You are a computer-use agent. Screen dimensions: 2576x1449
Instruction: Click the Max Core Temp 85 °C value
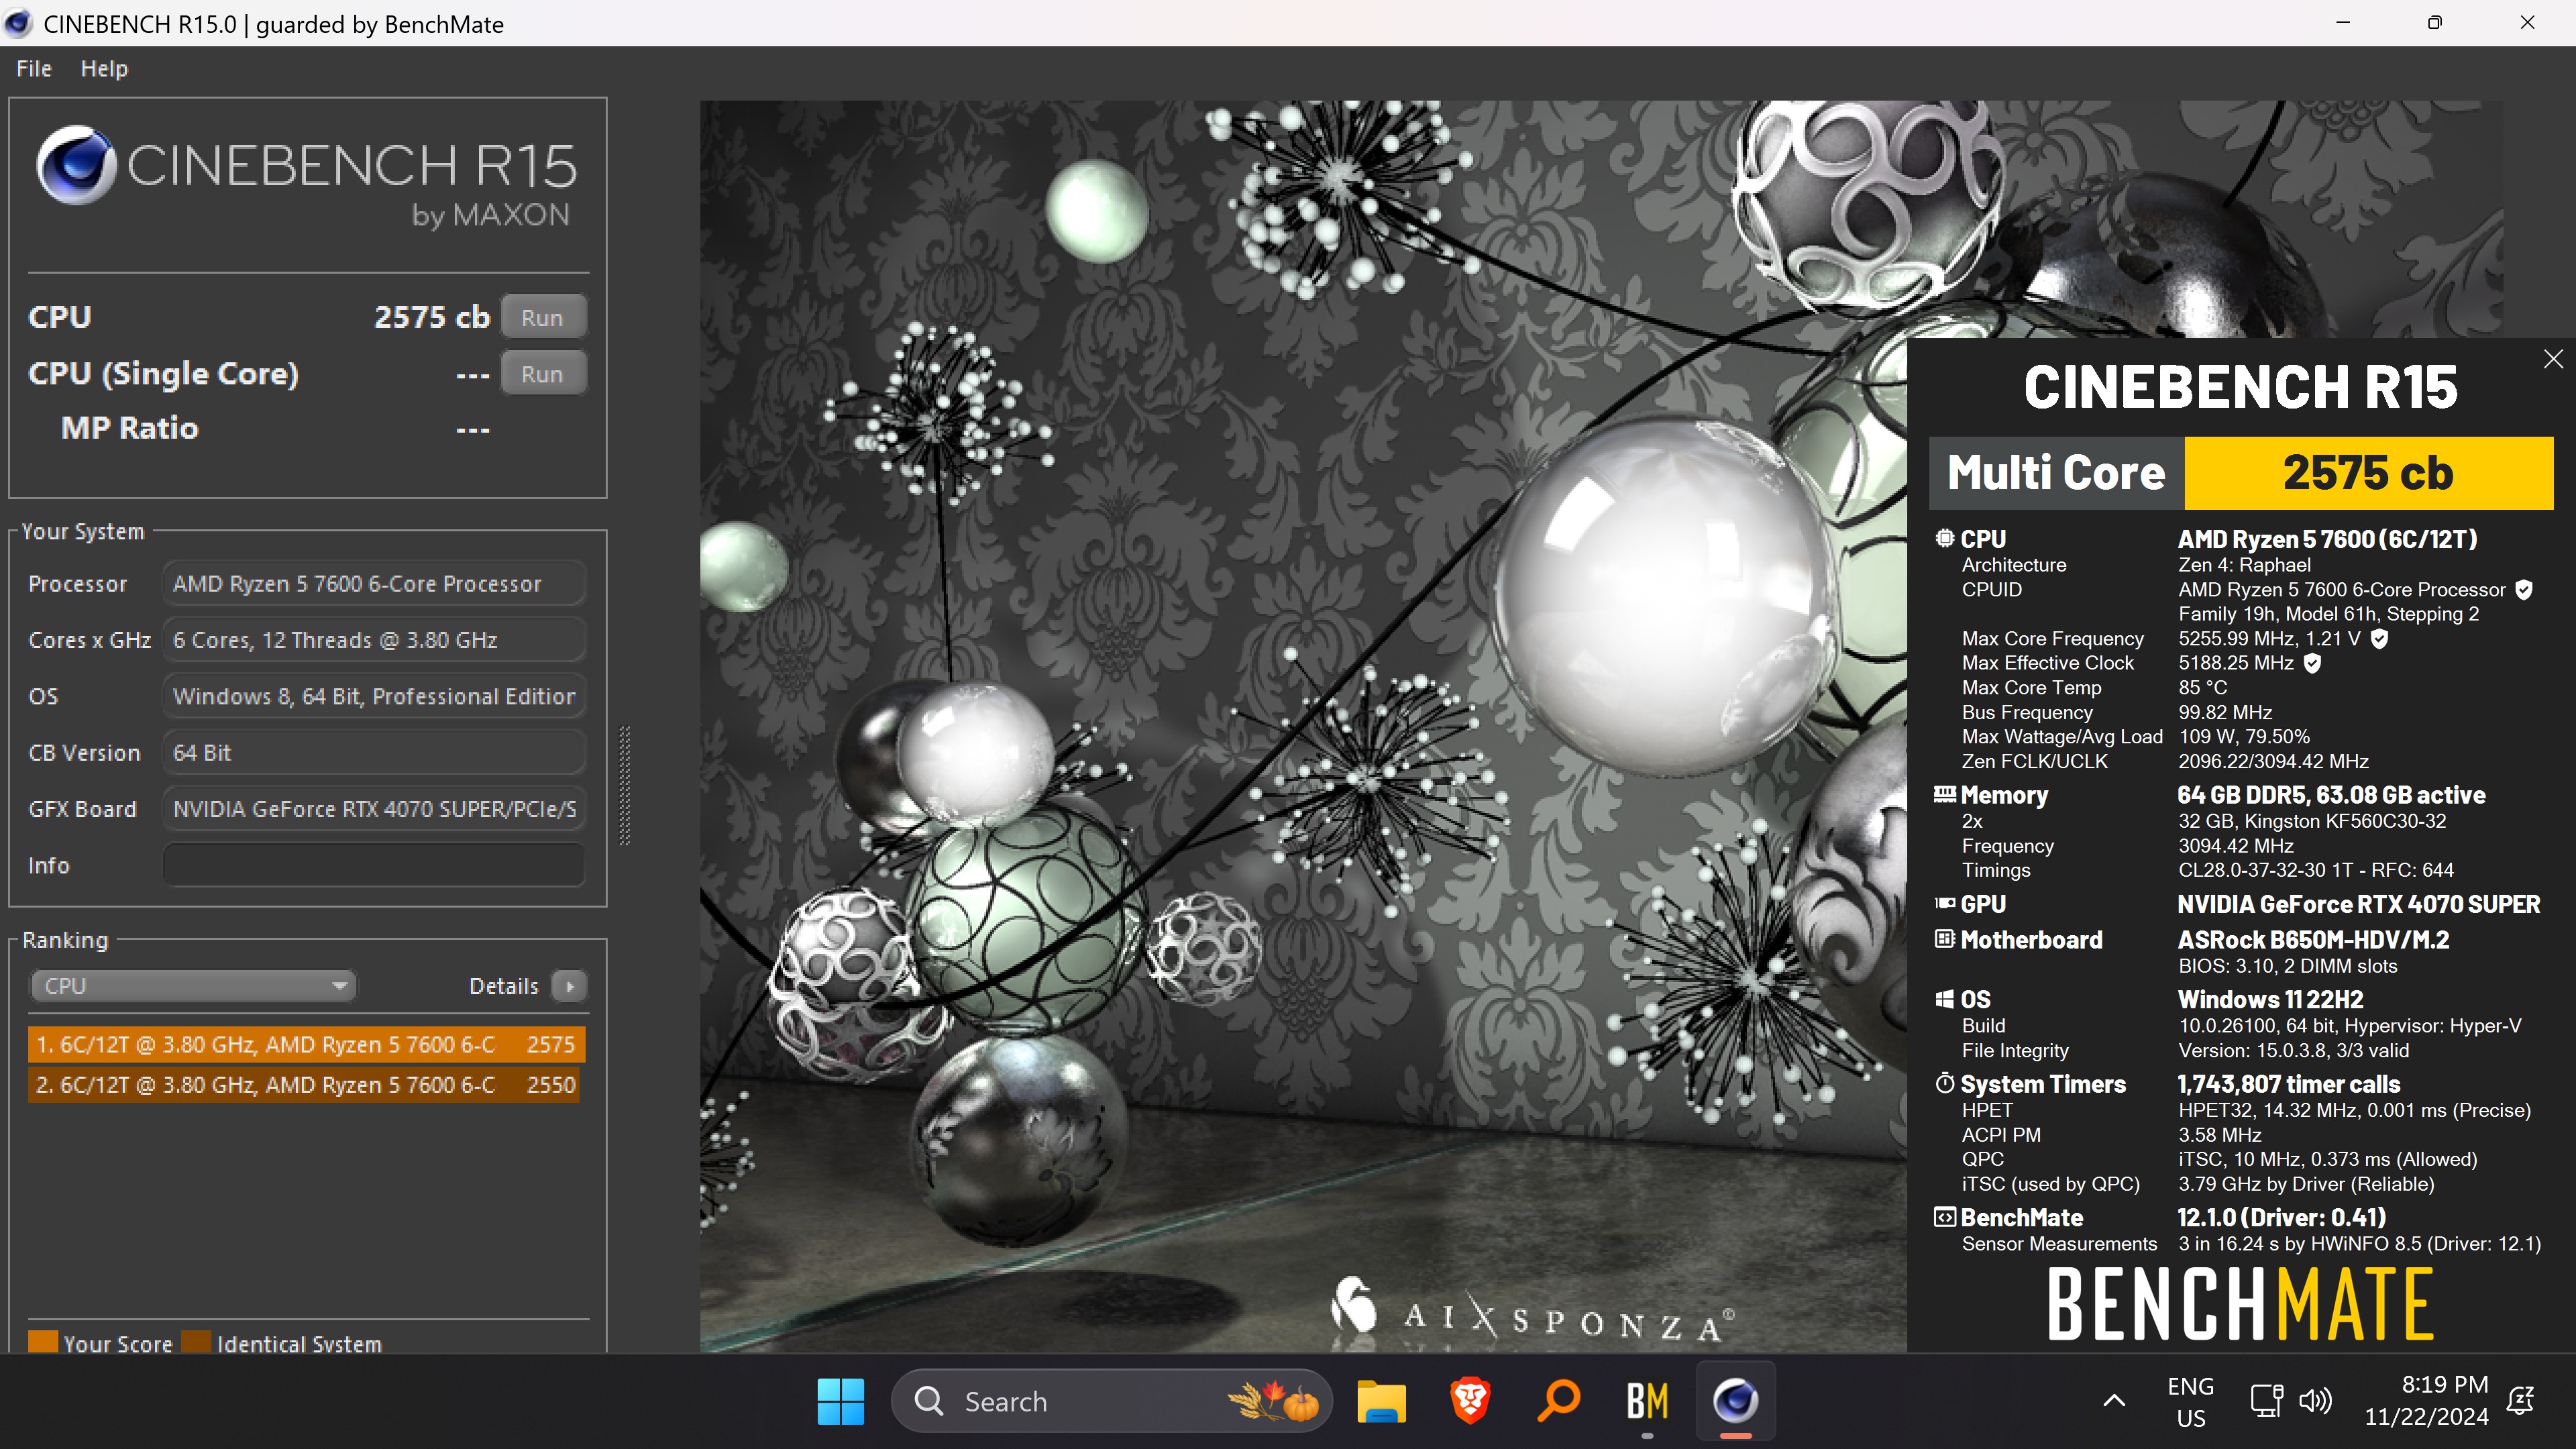[2202, 688]
